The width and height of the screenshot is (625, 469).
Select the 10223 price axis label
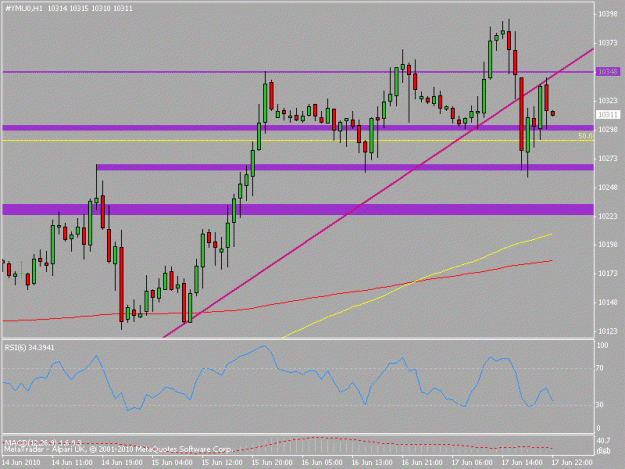608,216
